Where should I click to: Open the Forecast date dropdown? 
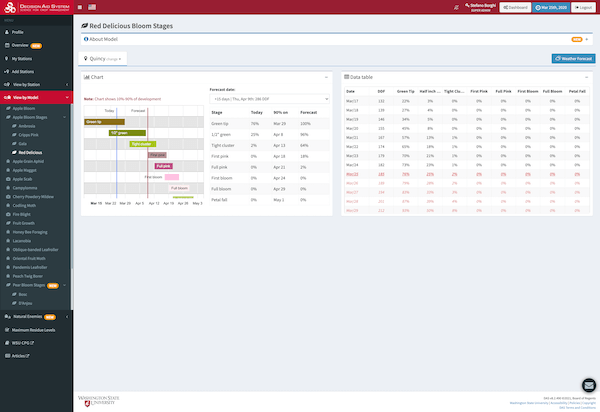point(270,99)
